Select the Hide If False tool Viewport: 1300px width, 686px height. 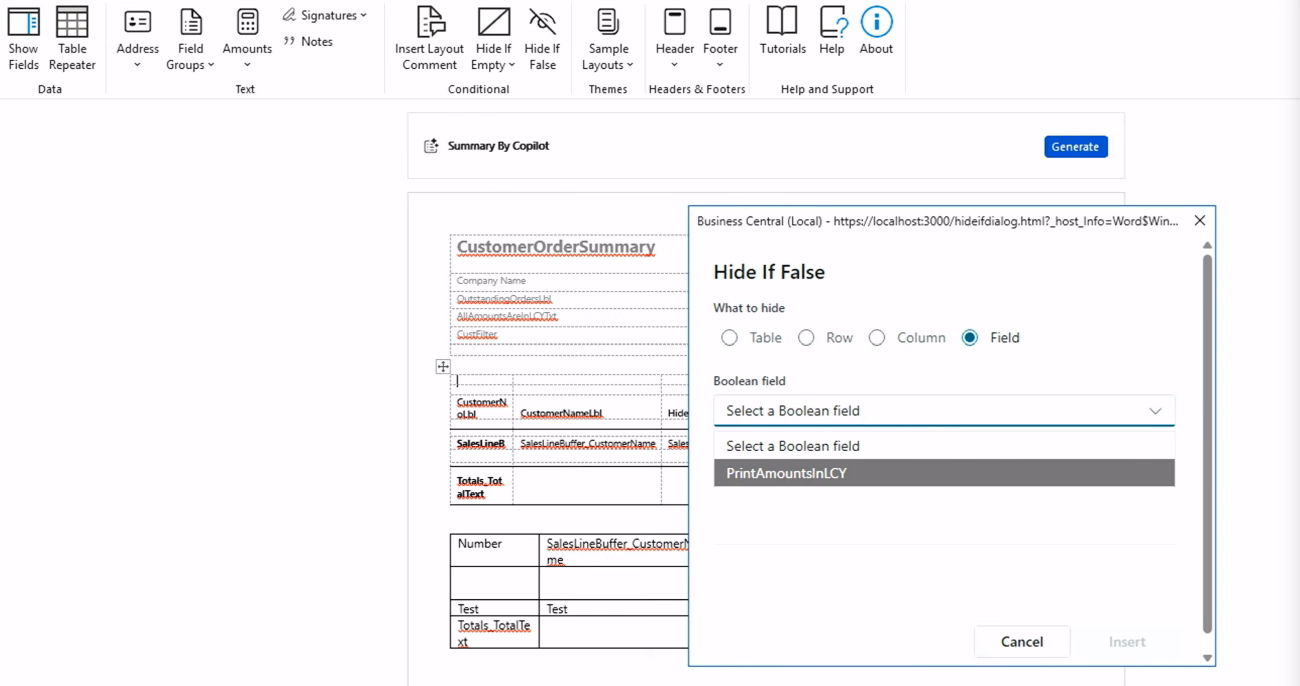click(x=542, y=40)
